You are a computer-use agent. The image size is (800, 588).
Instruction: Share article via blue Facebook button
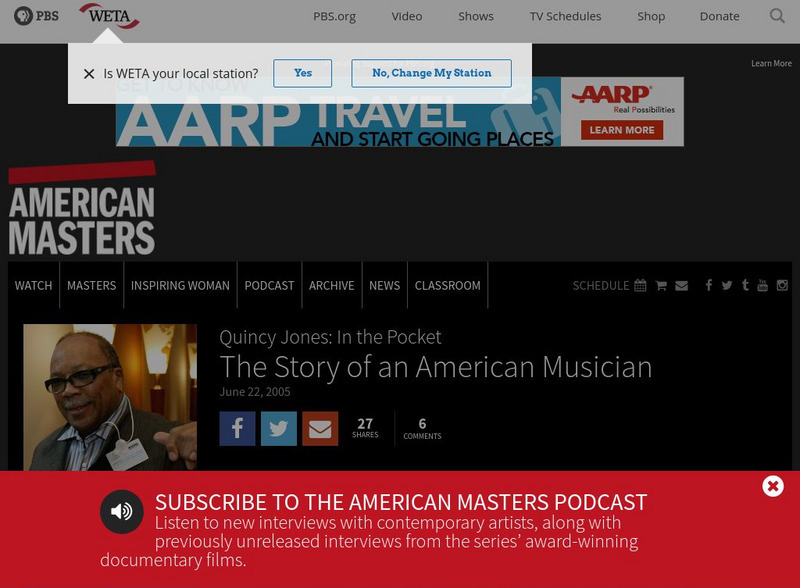[237, 429]
